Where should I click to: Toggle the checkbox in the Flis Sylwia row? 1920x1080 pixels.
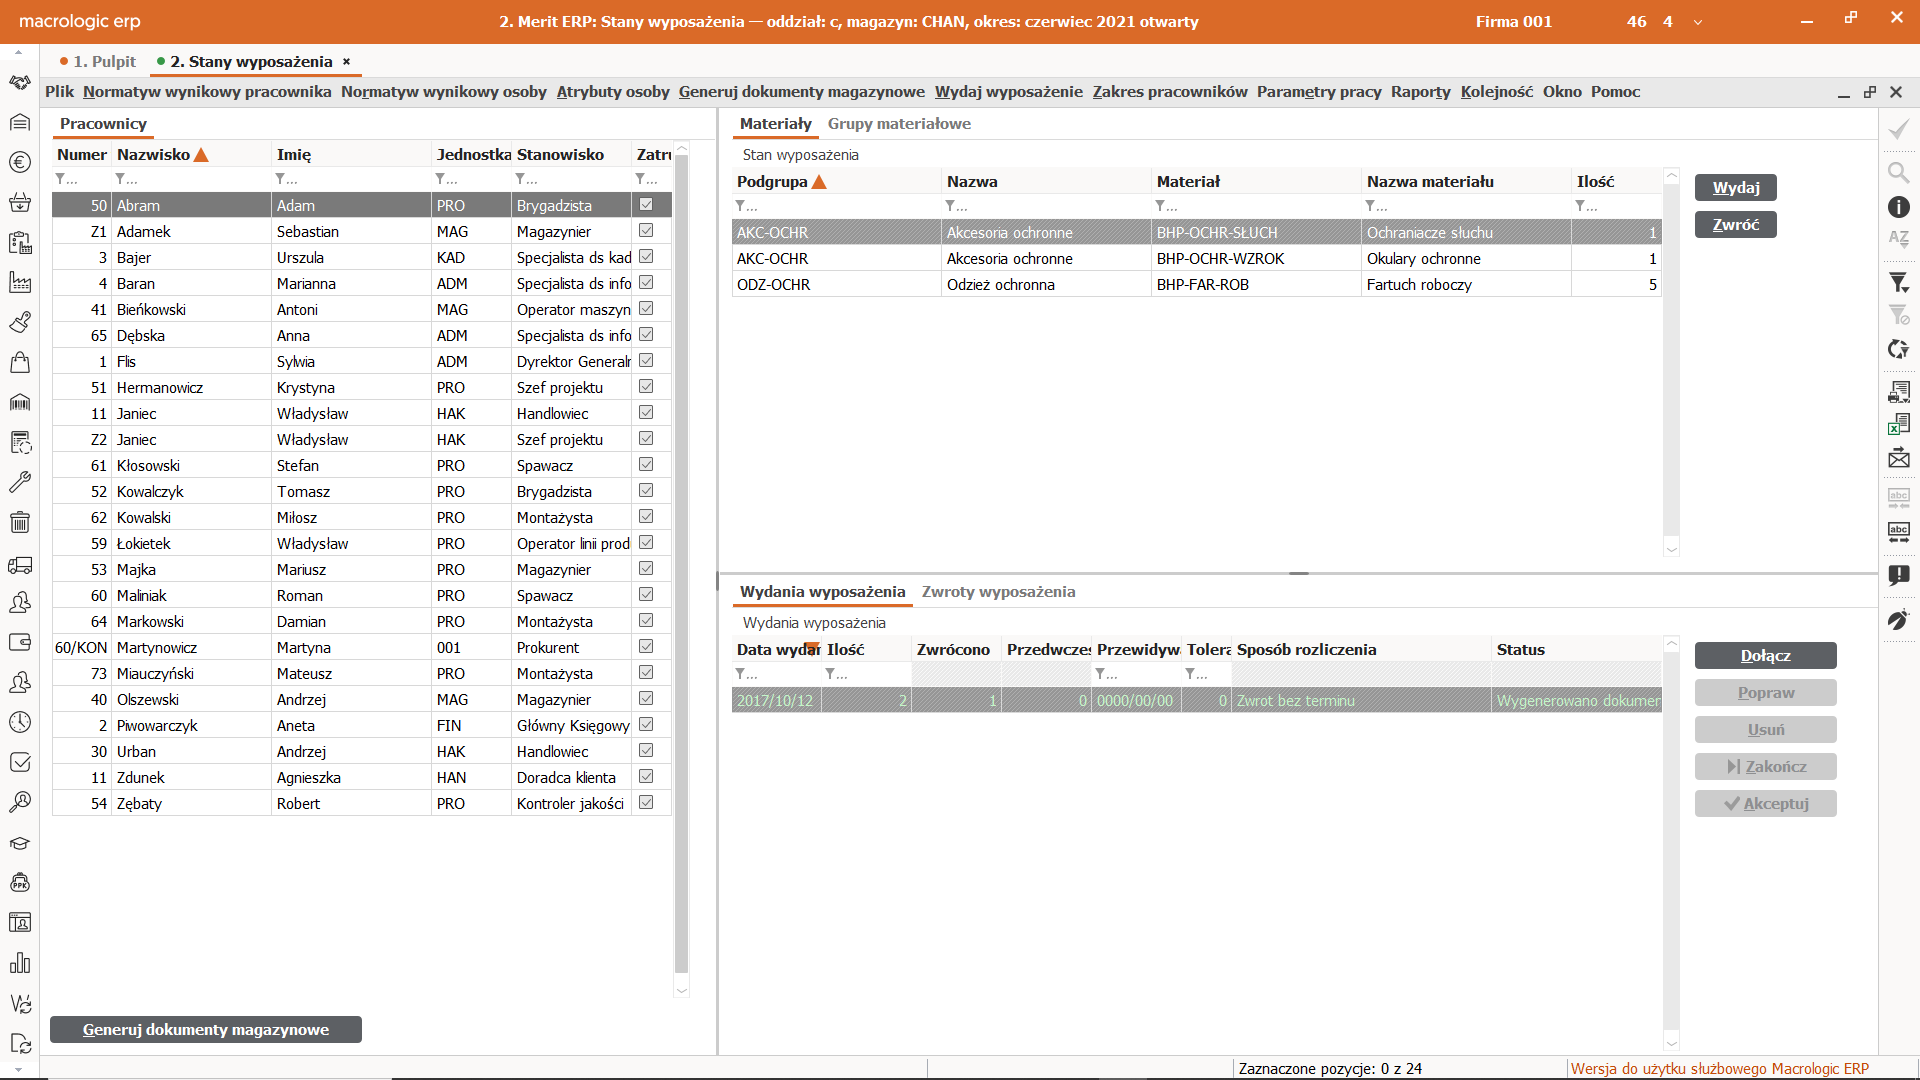646,361
